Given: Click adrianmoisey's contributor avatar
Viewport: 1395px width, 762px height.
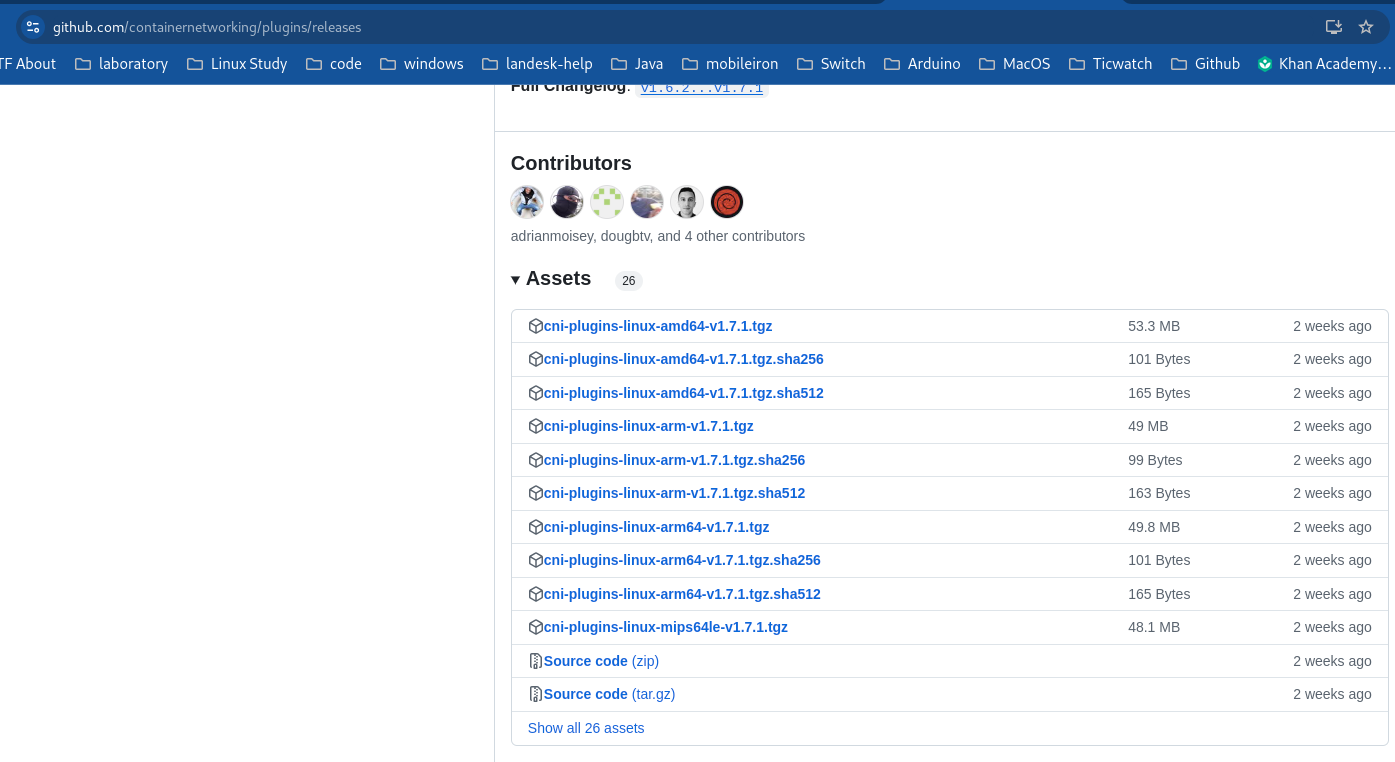Looking at the screenshot, I should (x=527, y=201).
